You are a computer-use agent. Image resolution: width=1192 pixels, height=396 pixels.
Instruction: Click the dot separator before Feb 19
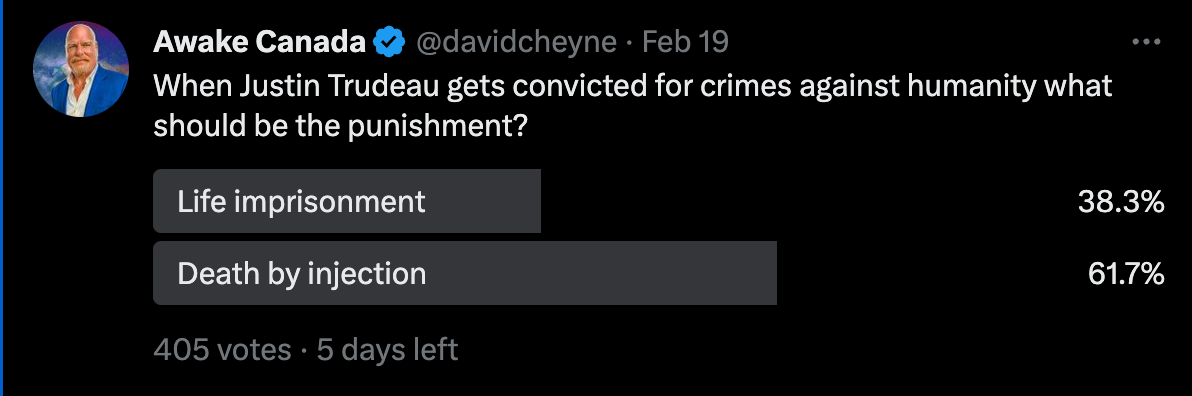(x=629, y=43)
